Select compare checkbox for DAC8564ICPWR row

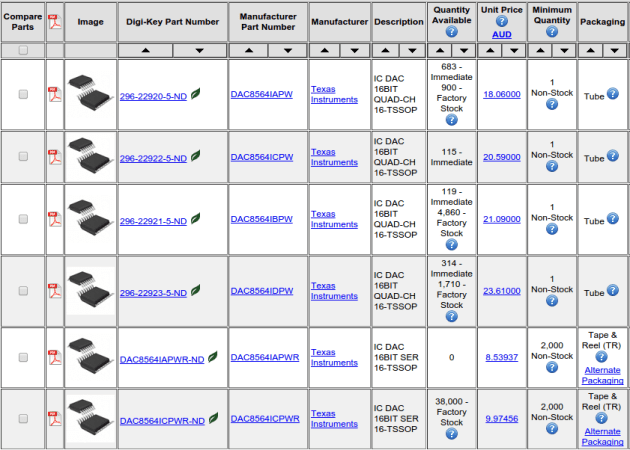23,419
